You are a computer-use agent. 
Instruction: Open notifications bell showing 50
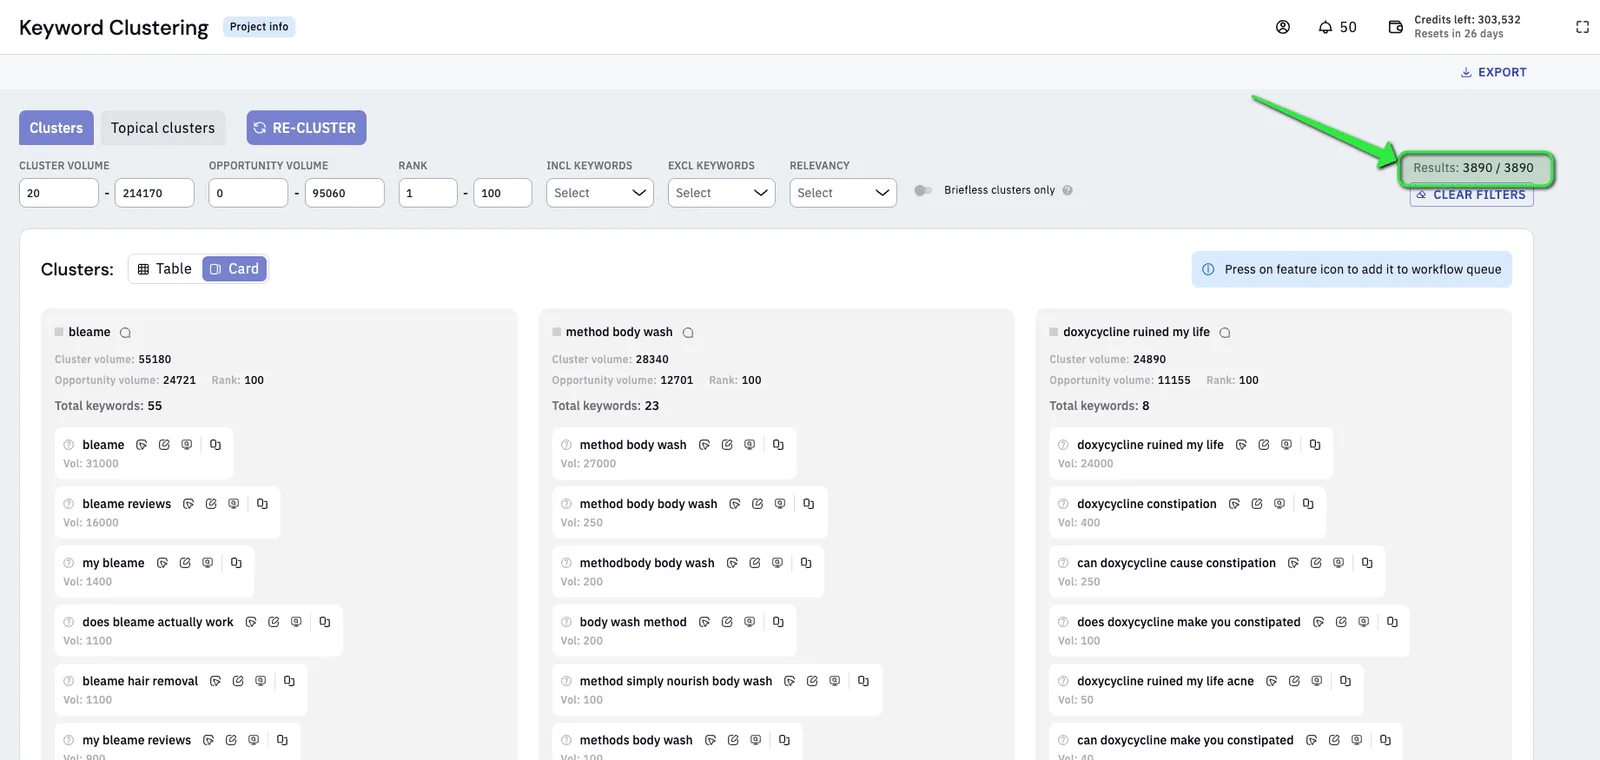pyautogui.click(x=1337, y=27)
